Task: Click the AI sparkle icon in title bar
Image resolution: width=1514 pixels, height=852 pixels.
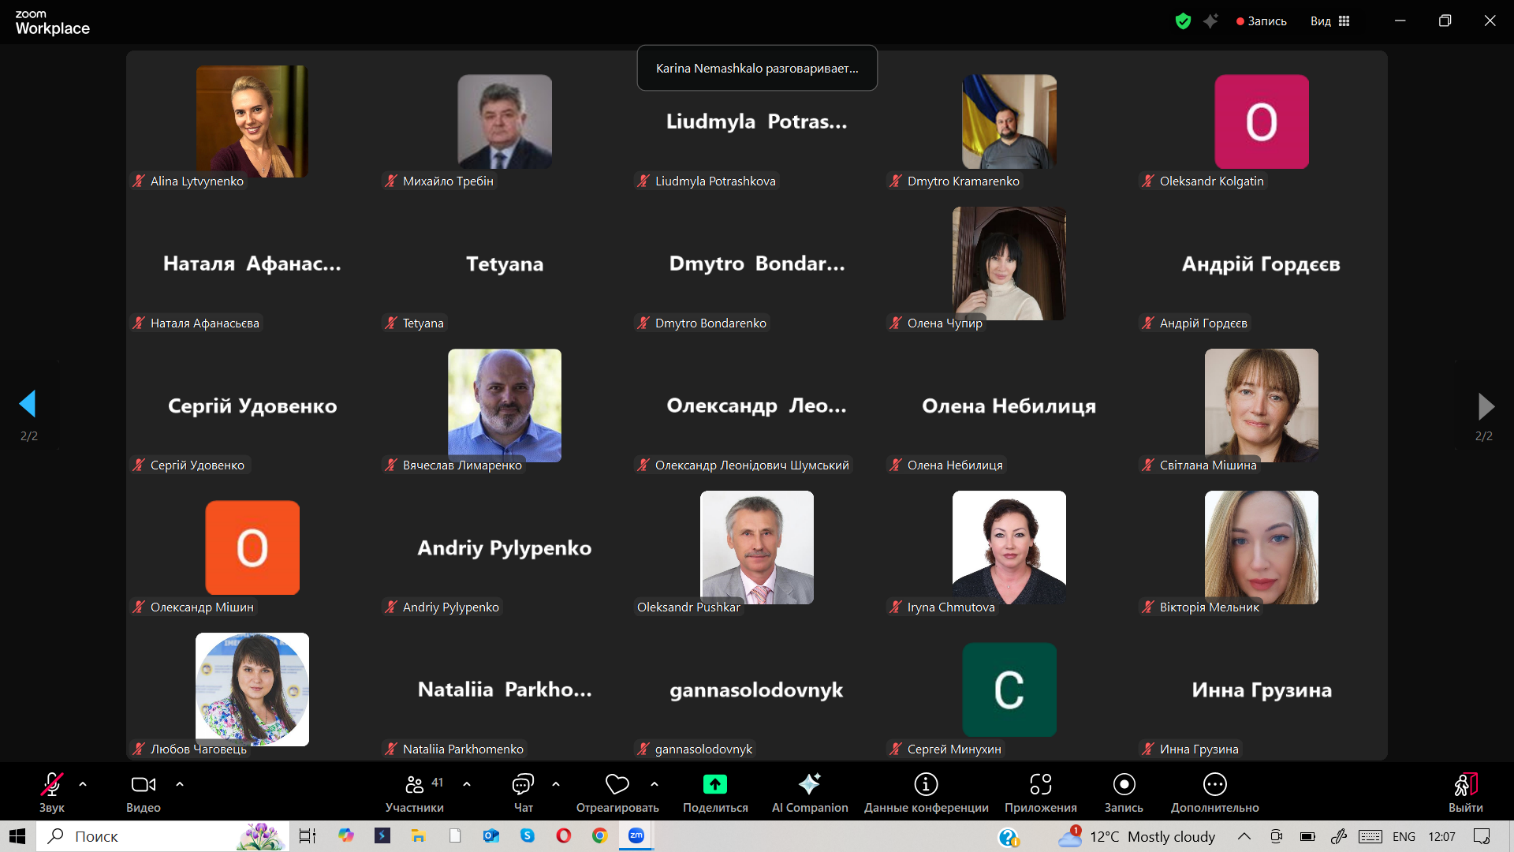Action: pyautogui.click(x=1211, y=21)
